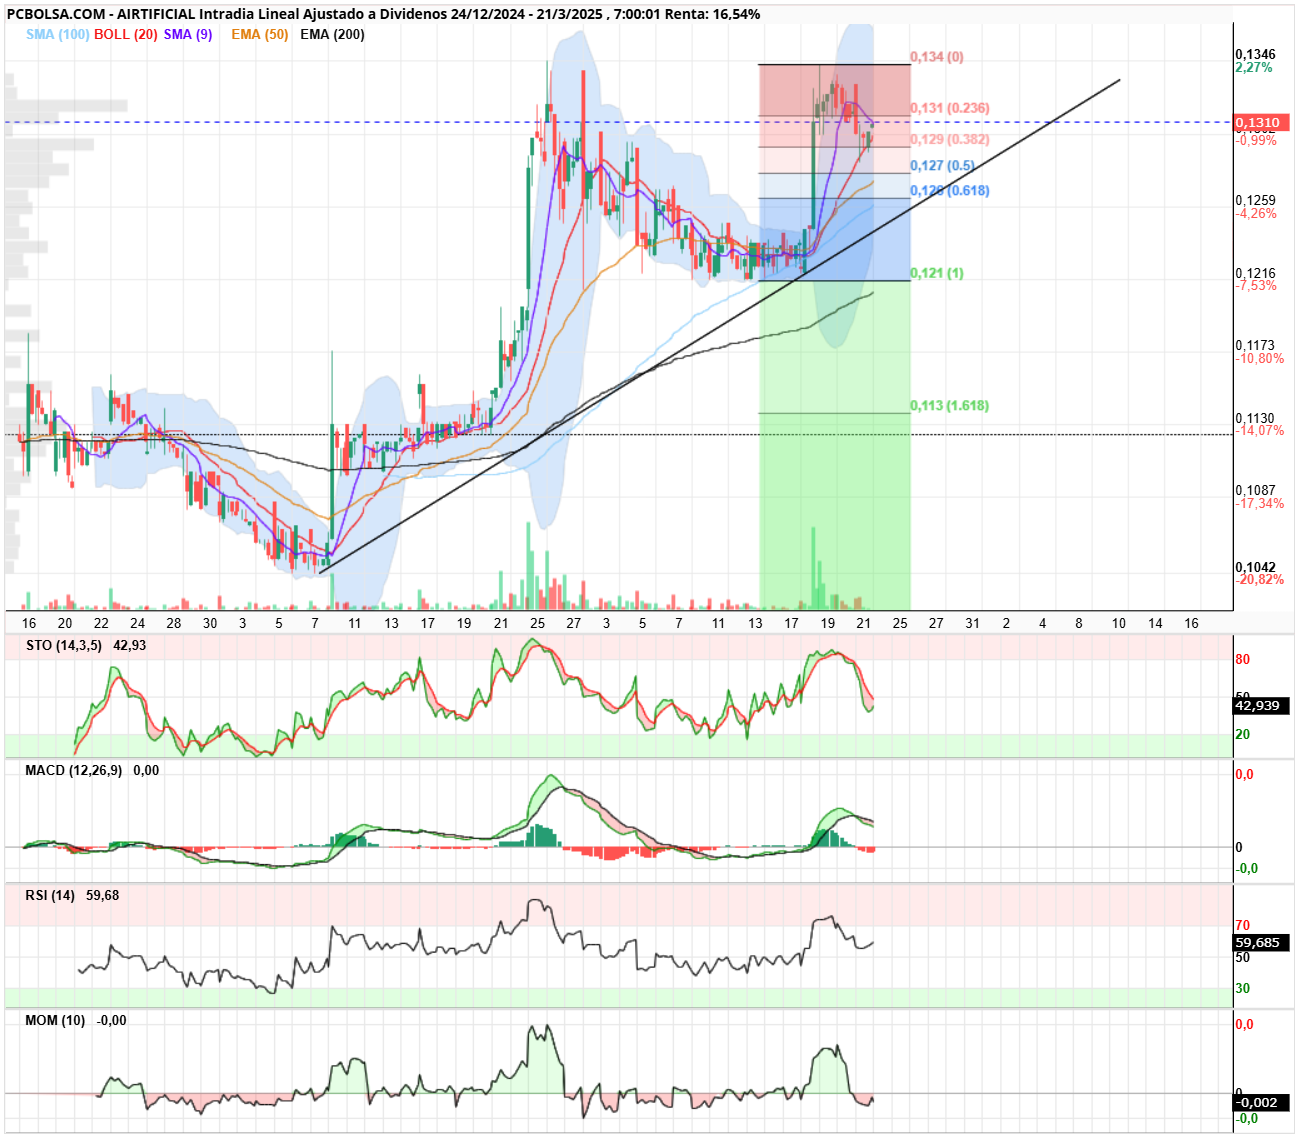1299x1138 pixels.
Task: Click the STO (14,3,5) indicator title
Action: [x=64, y=645]
